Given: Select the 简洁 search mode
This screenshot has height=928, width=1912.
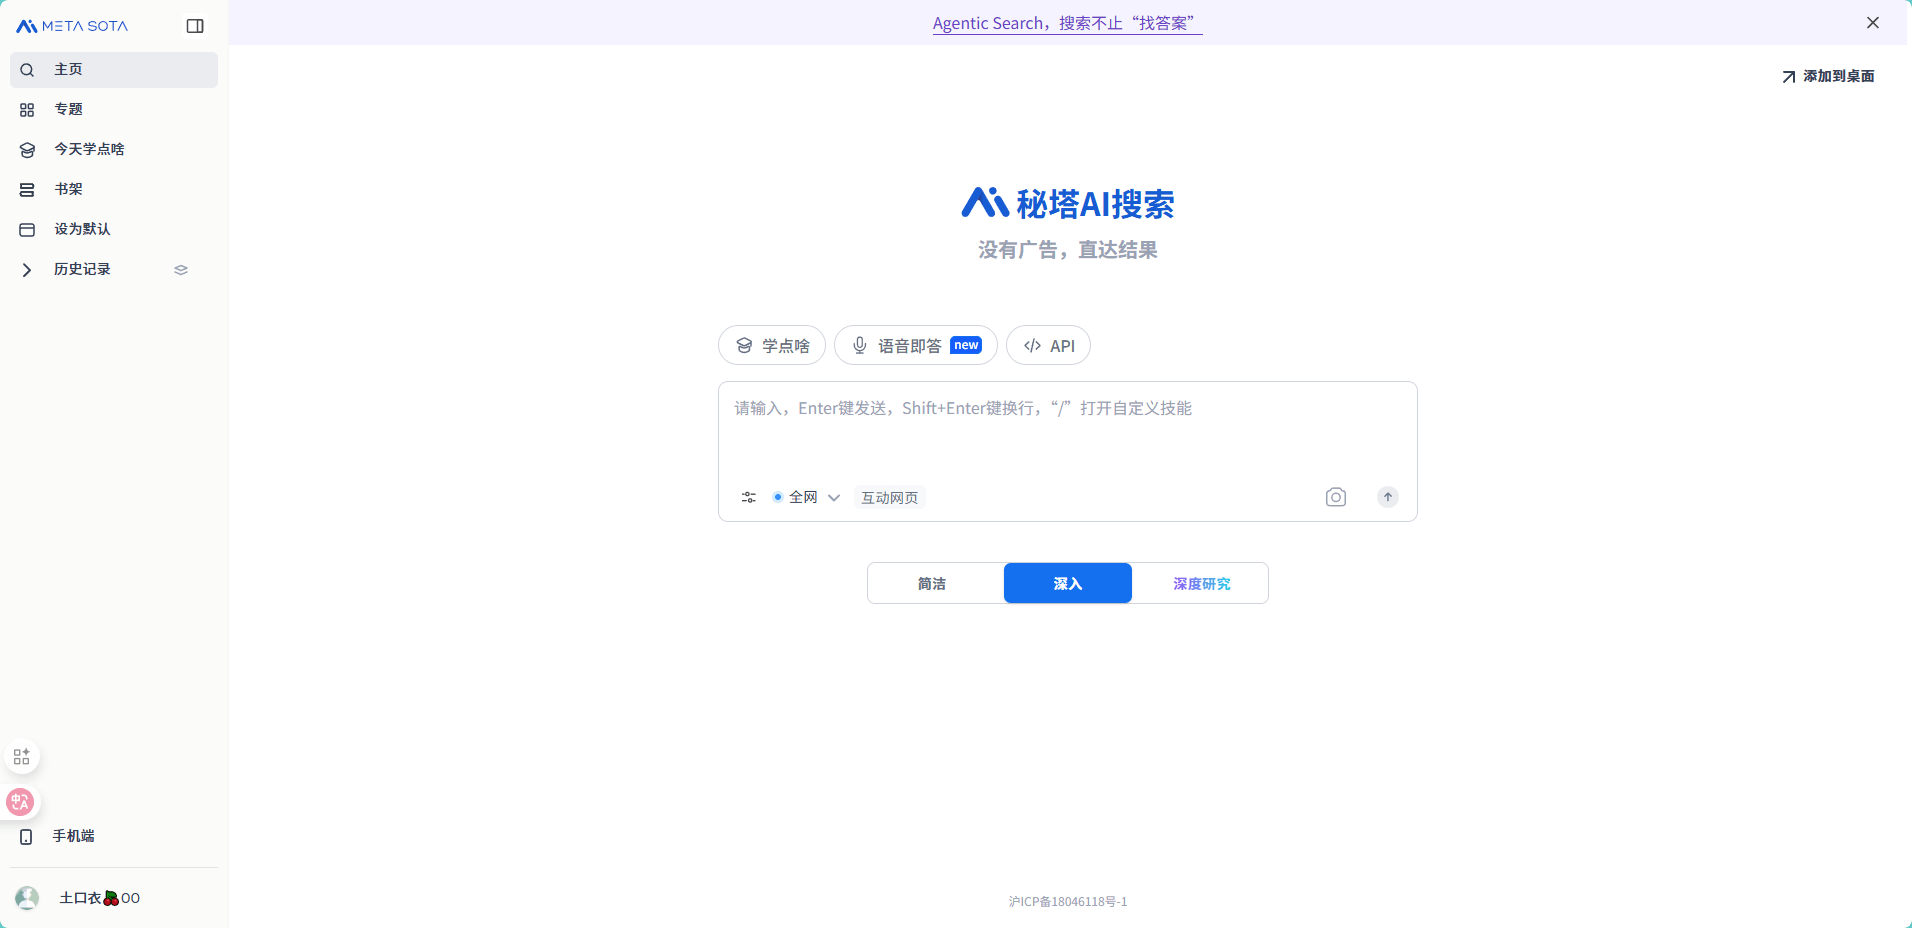Looking at the screenshot, I should (932, 584).
